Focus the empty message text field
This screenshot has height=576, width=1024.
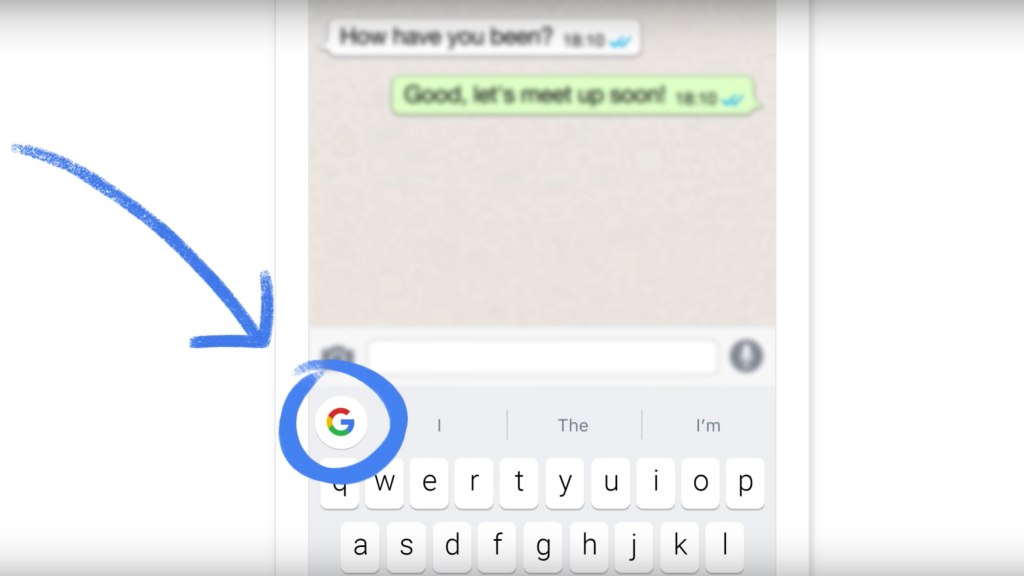point(542,357)
